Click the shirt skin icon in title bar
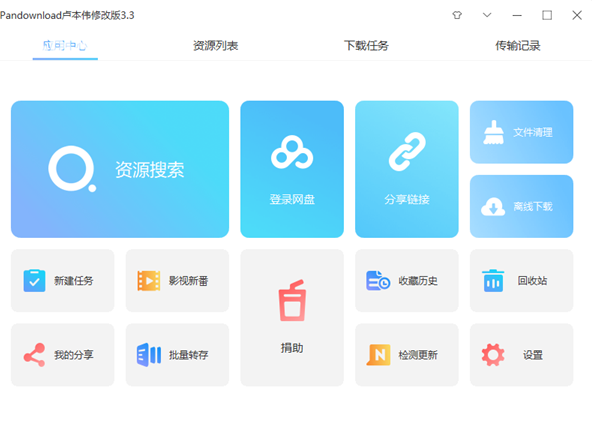Image resolution: width=592 pixels, height=425 pixels. [x=457, y=15]
